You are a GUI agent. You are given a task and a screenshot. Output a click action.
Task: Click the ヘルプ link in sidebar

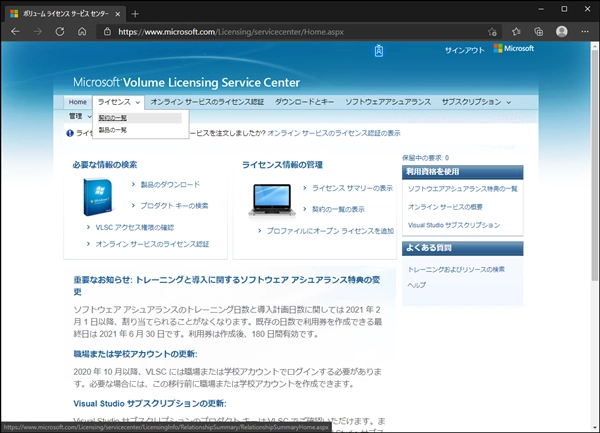click(416, 285)
